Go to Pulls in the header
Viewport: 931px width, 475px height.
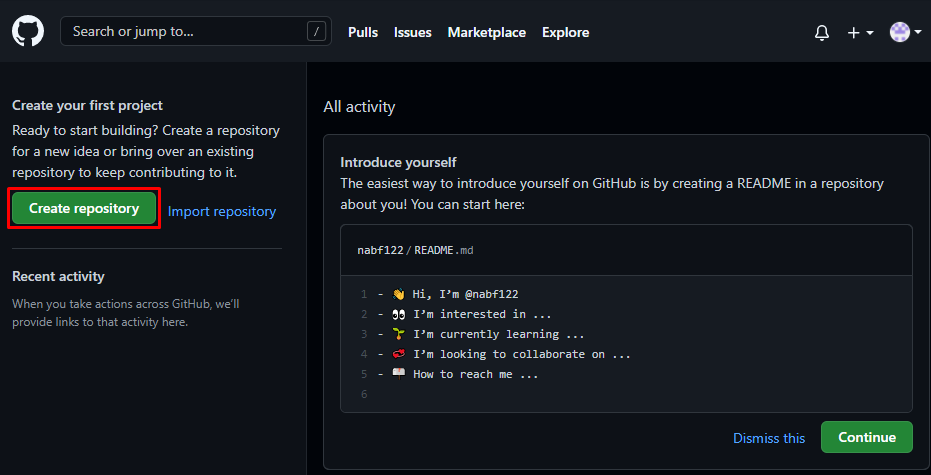(x=363, y=32)
